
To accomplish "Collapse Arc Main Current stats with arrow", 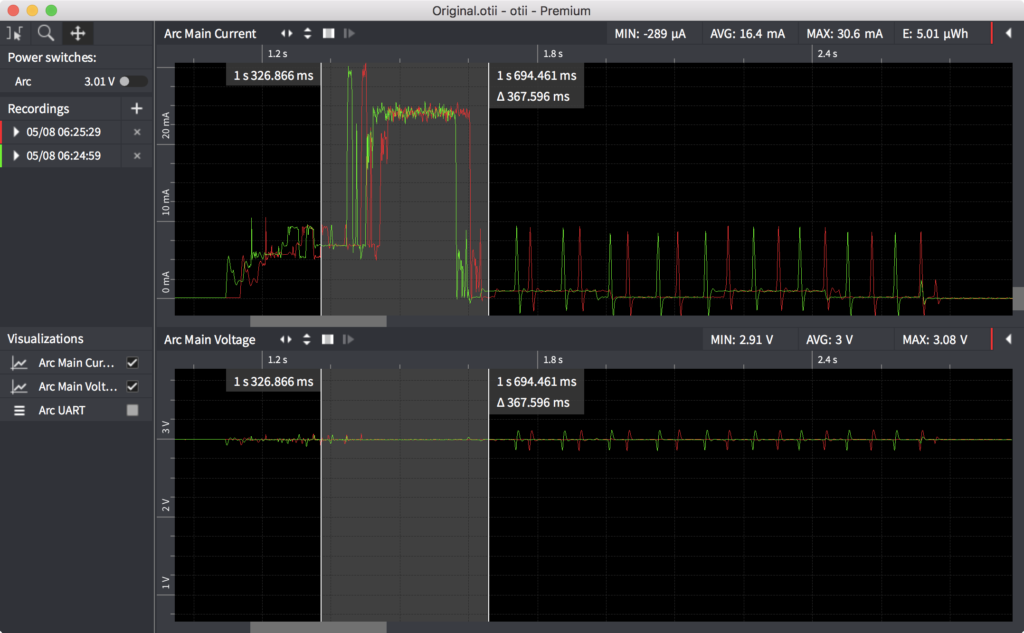I will [x=1008, y=34].
